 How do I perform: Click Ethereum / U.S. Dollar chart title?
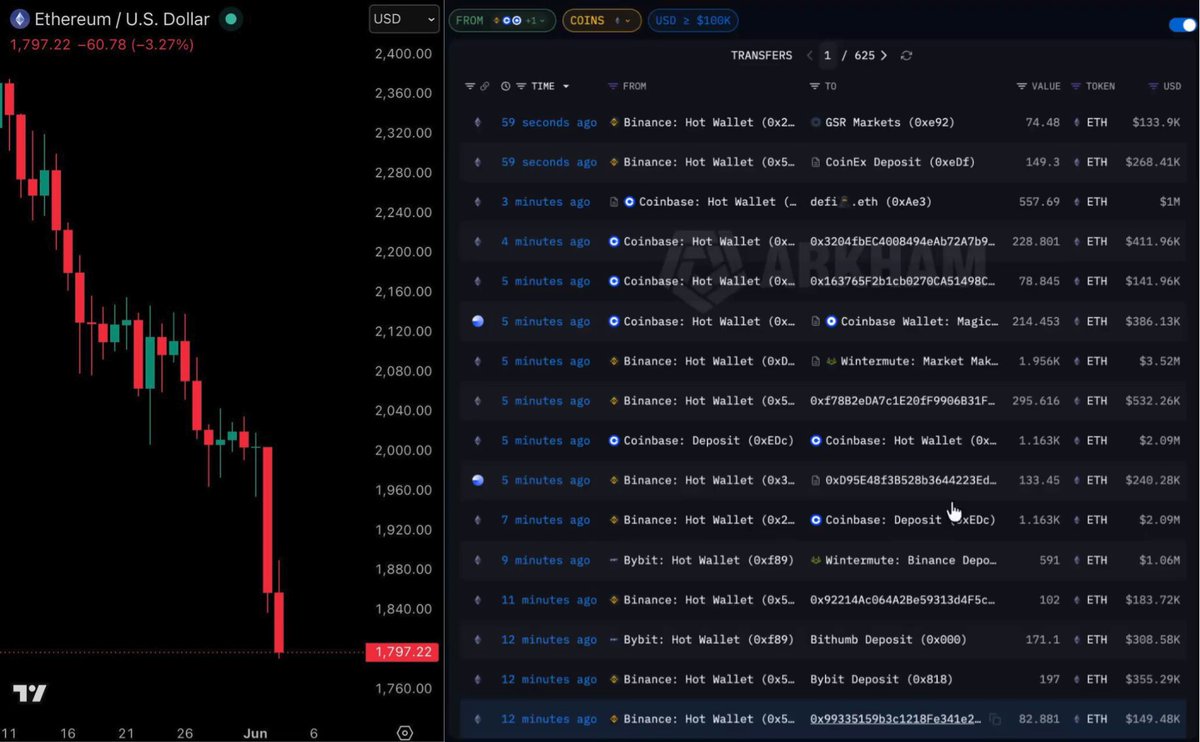122,19
